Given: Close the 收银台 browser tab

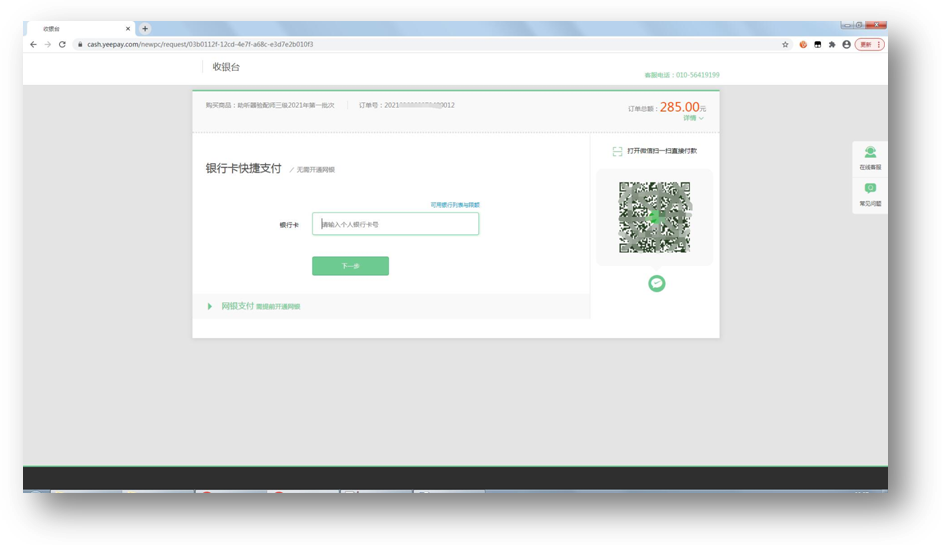Looking at the screenshot, I should point(128,29).
